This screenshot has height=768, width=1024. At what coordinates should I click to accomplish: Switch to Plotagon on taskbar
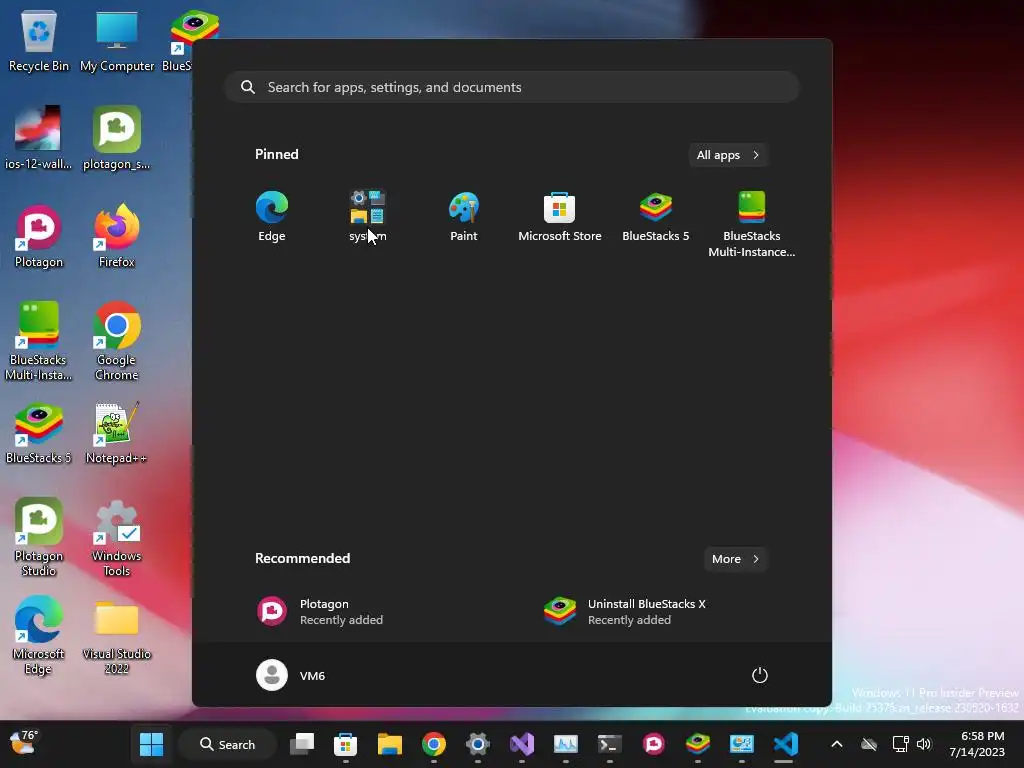pyautogui.click(x=654, y=744)
